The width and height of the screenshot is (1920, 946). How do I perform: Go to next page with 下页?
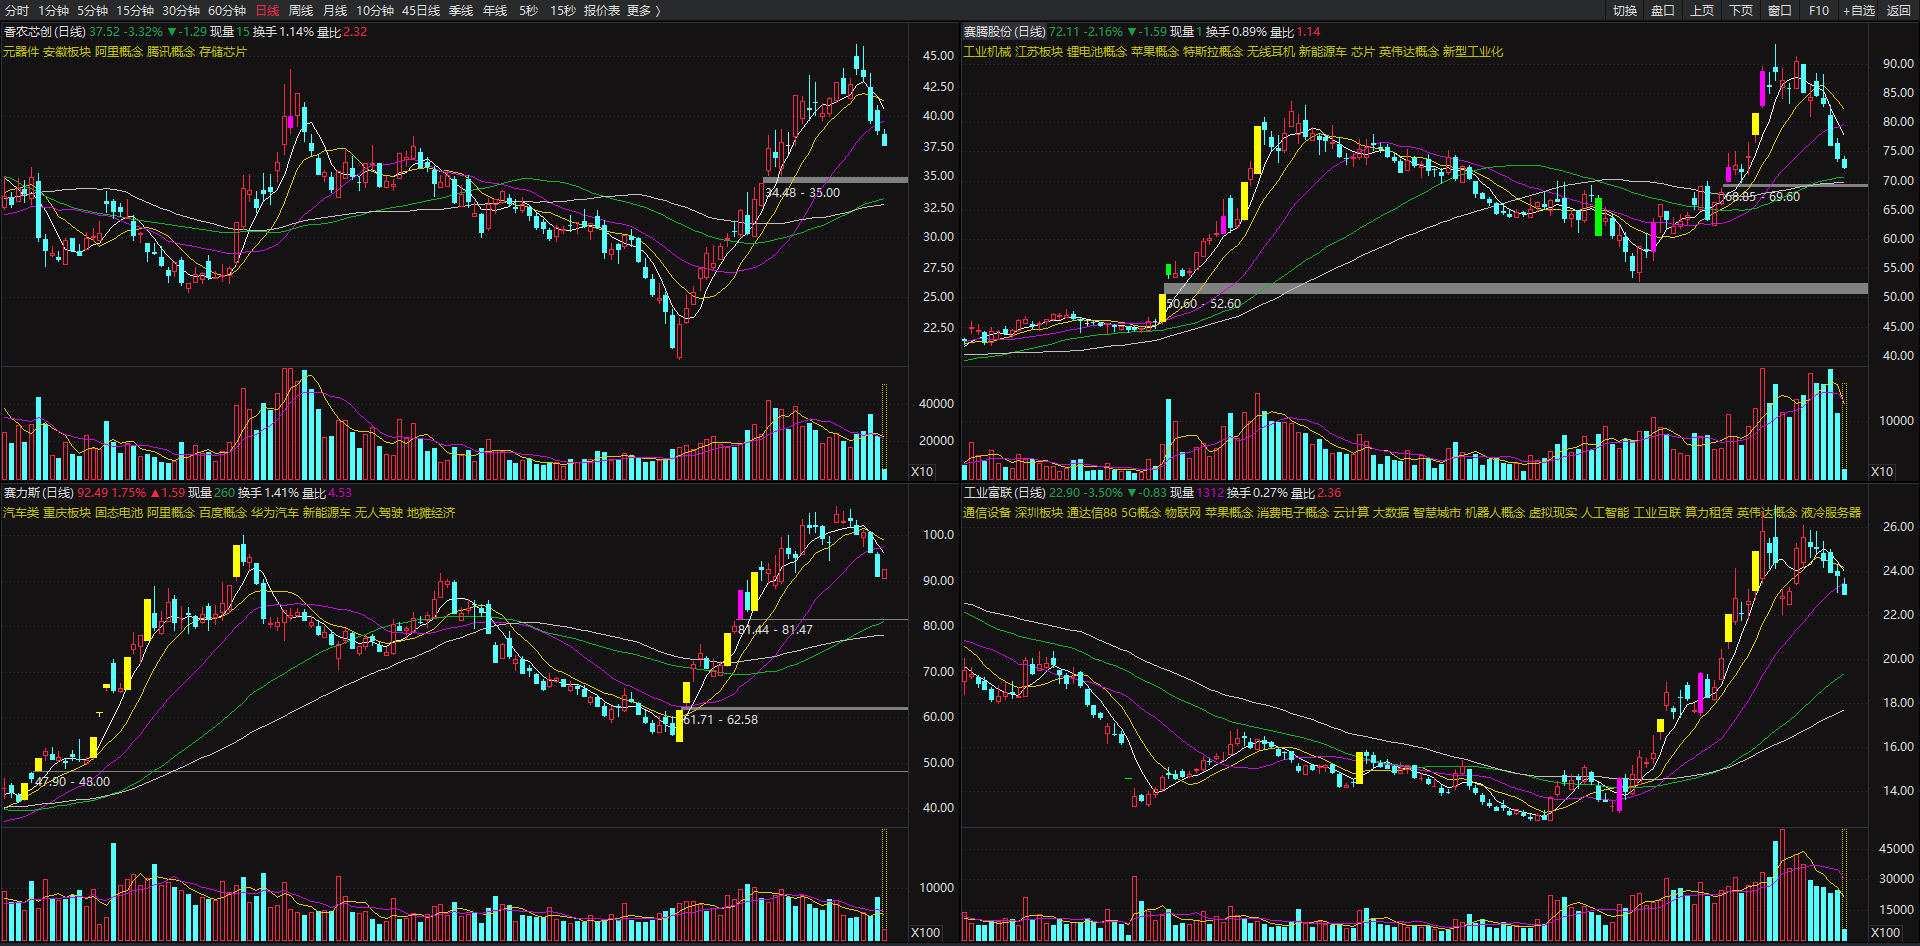pyautogui.click(x=1741, y=10)
